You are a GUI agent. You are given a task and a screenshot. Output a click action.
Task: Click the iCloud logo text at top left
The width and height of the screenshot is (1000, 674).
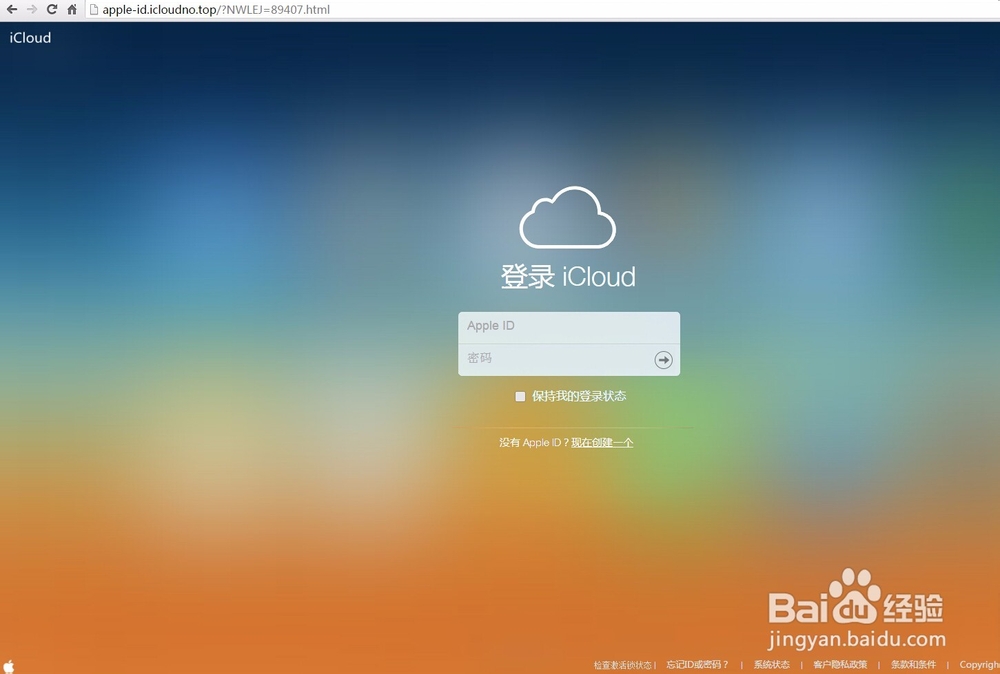[30, 38]
